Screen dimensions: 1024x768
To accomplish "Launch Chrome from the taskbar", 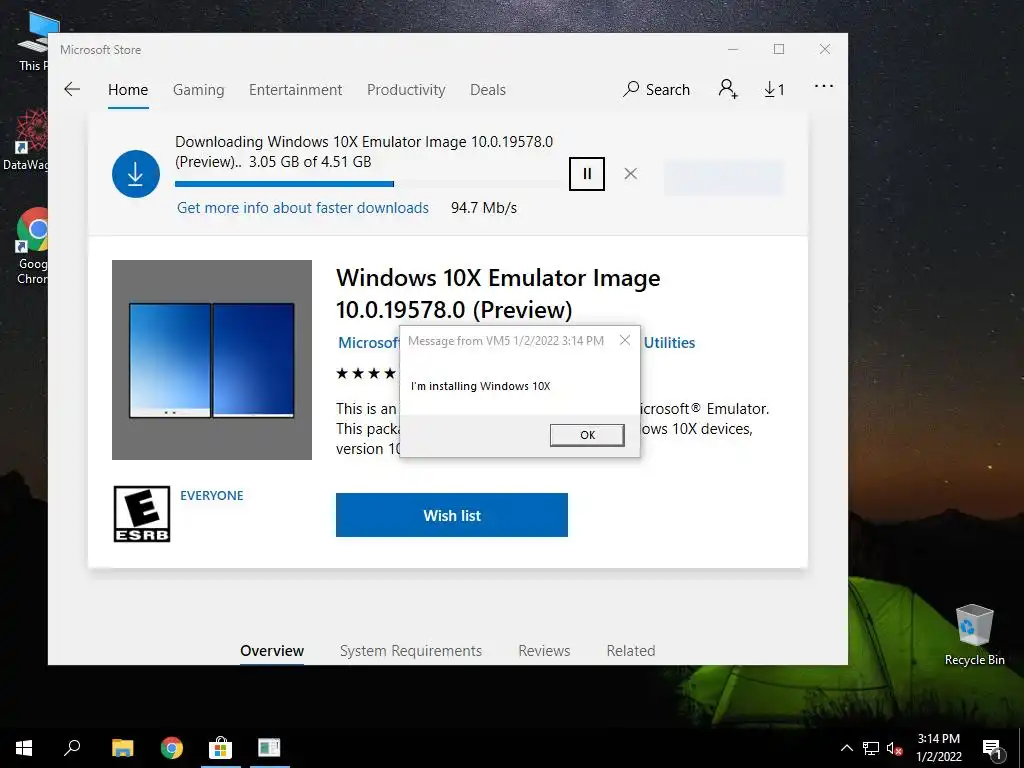I will tap(172, 748).
